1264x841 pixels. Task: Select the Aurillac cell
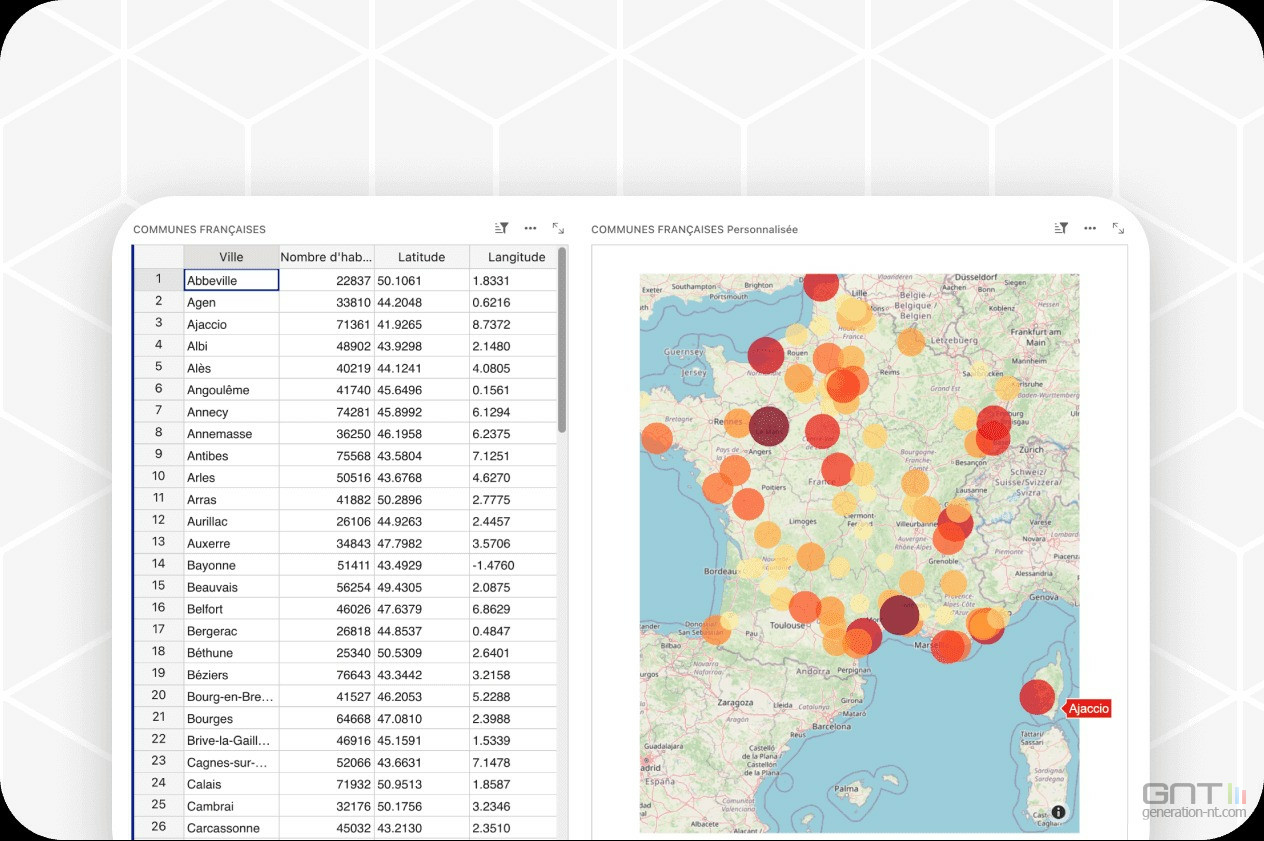(x=231, y=521)
